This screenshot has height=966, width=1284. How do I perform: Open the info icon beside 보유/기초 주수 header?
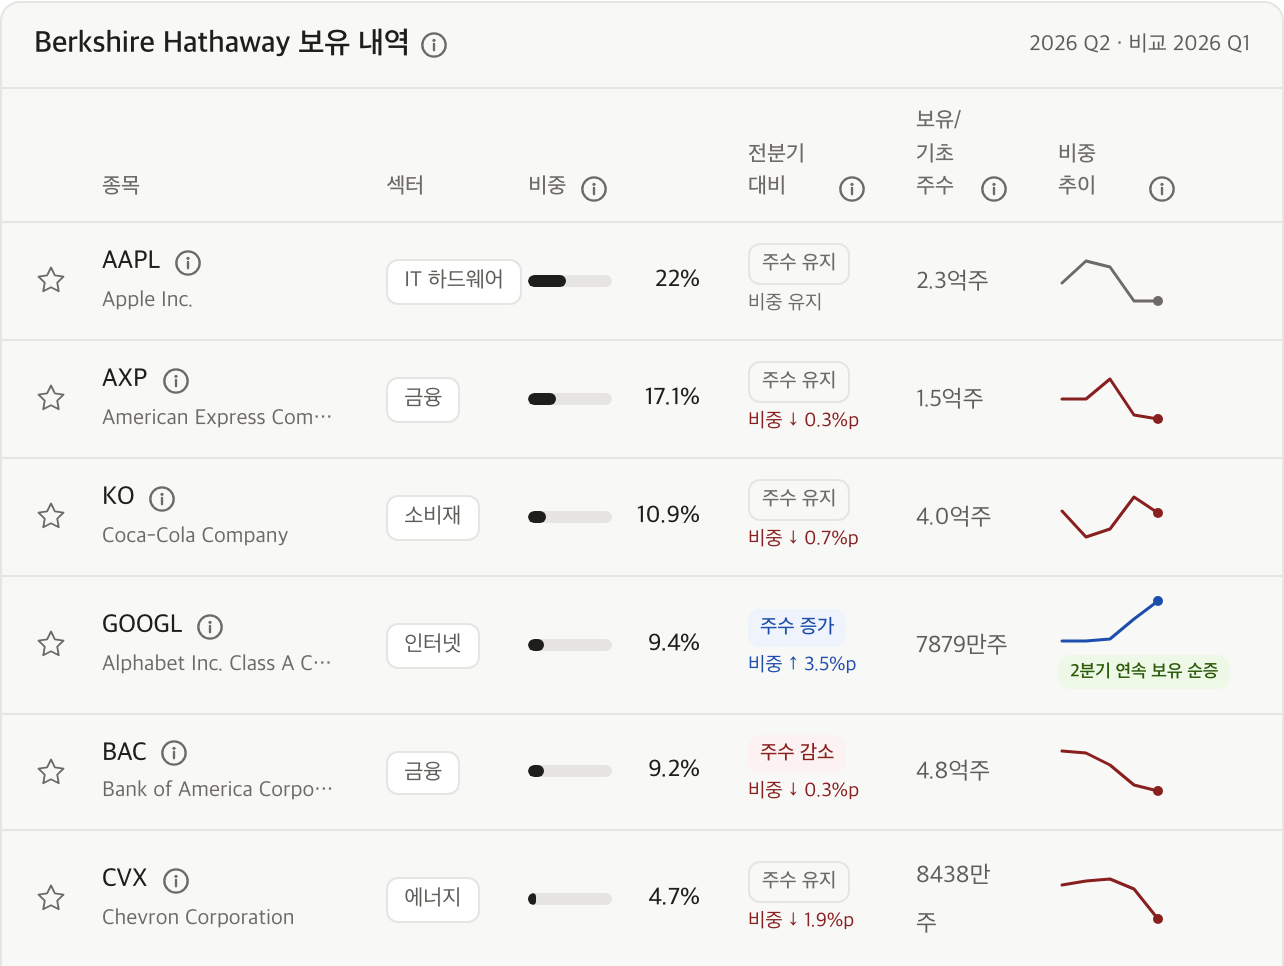[994, 189]
